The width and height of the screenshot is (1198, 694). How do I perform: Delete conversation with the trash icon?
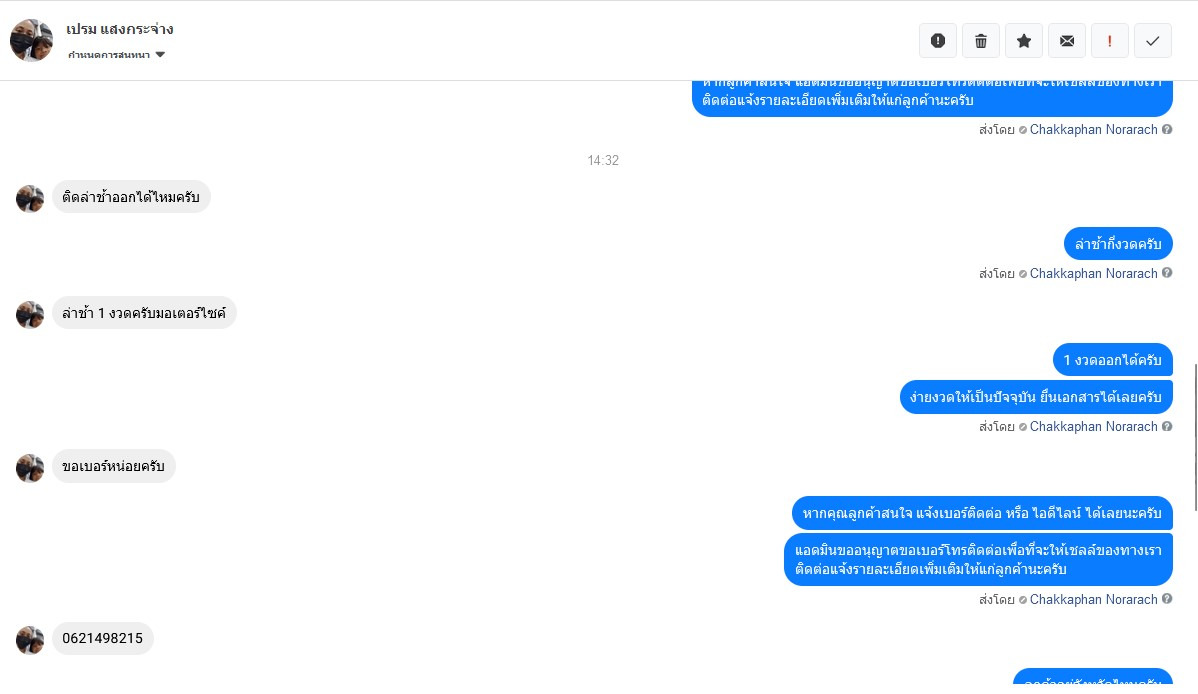click(981, 41)
